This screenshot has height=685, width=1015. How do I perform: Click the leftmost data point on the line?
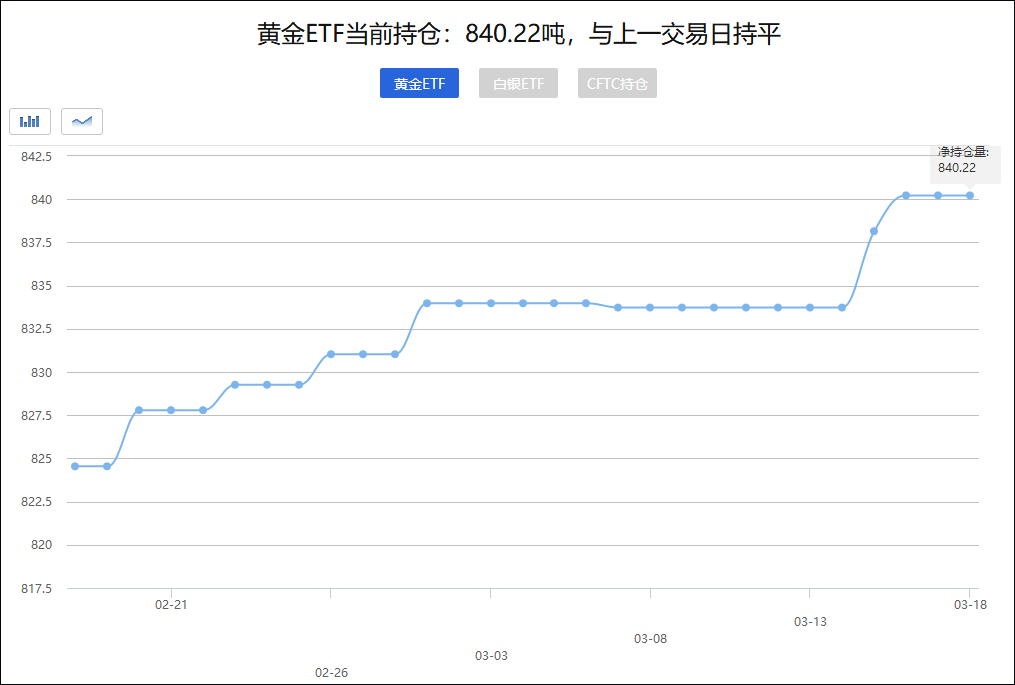[x=75, y=466]
